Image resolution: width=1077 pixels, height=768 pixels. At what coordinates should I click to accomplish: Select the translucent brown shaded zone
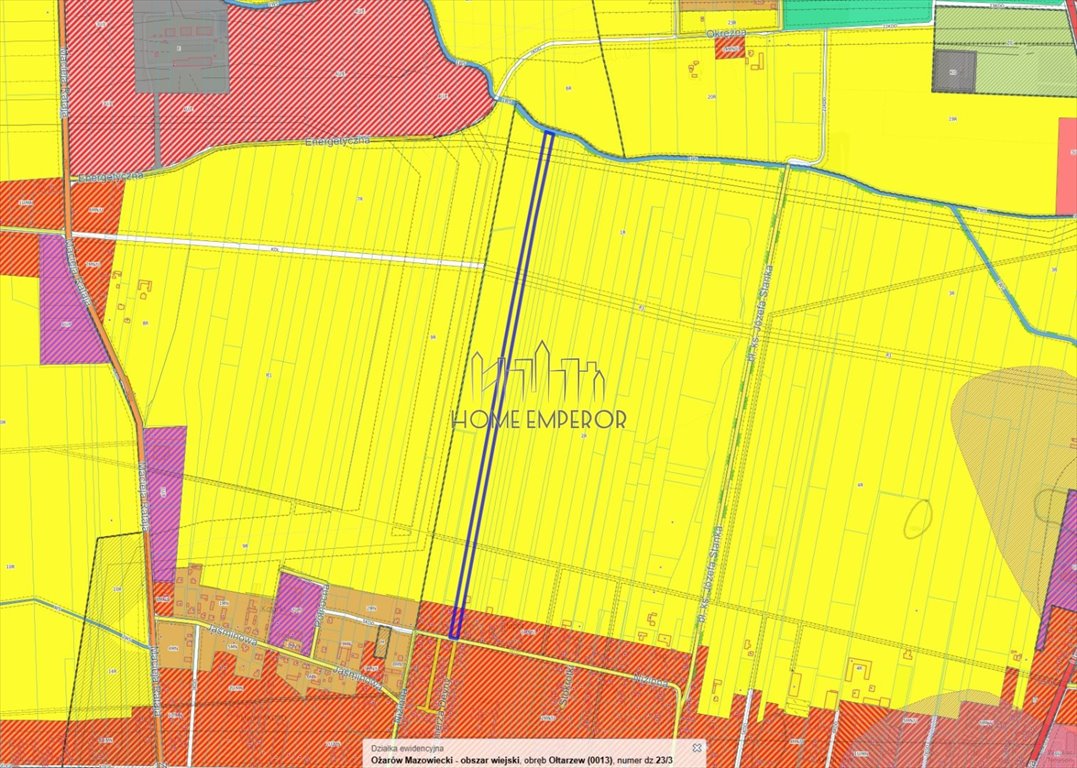click(x=1011, y=481)
